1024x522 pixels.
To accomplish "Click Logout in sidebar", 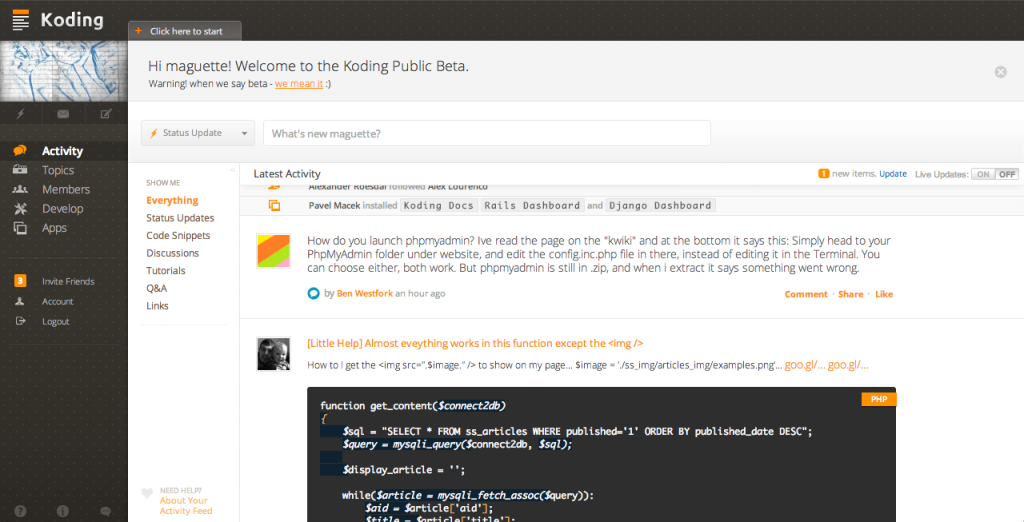I will coord(56,321).
